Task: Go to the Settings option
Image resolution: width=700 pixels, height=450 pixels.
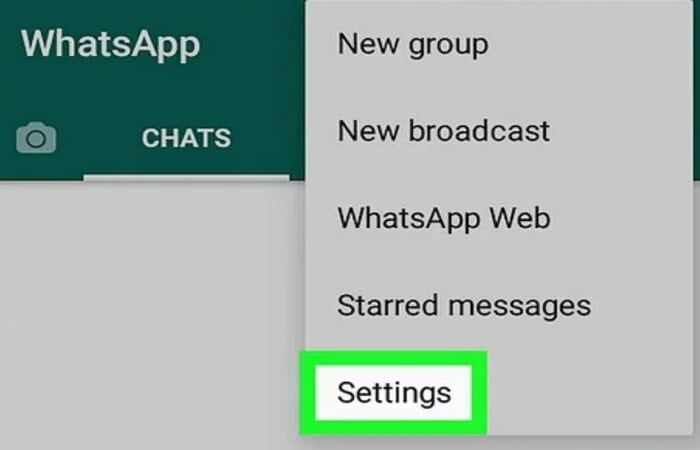Action: point(394,393)
